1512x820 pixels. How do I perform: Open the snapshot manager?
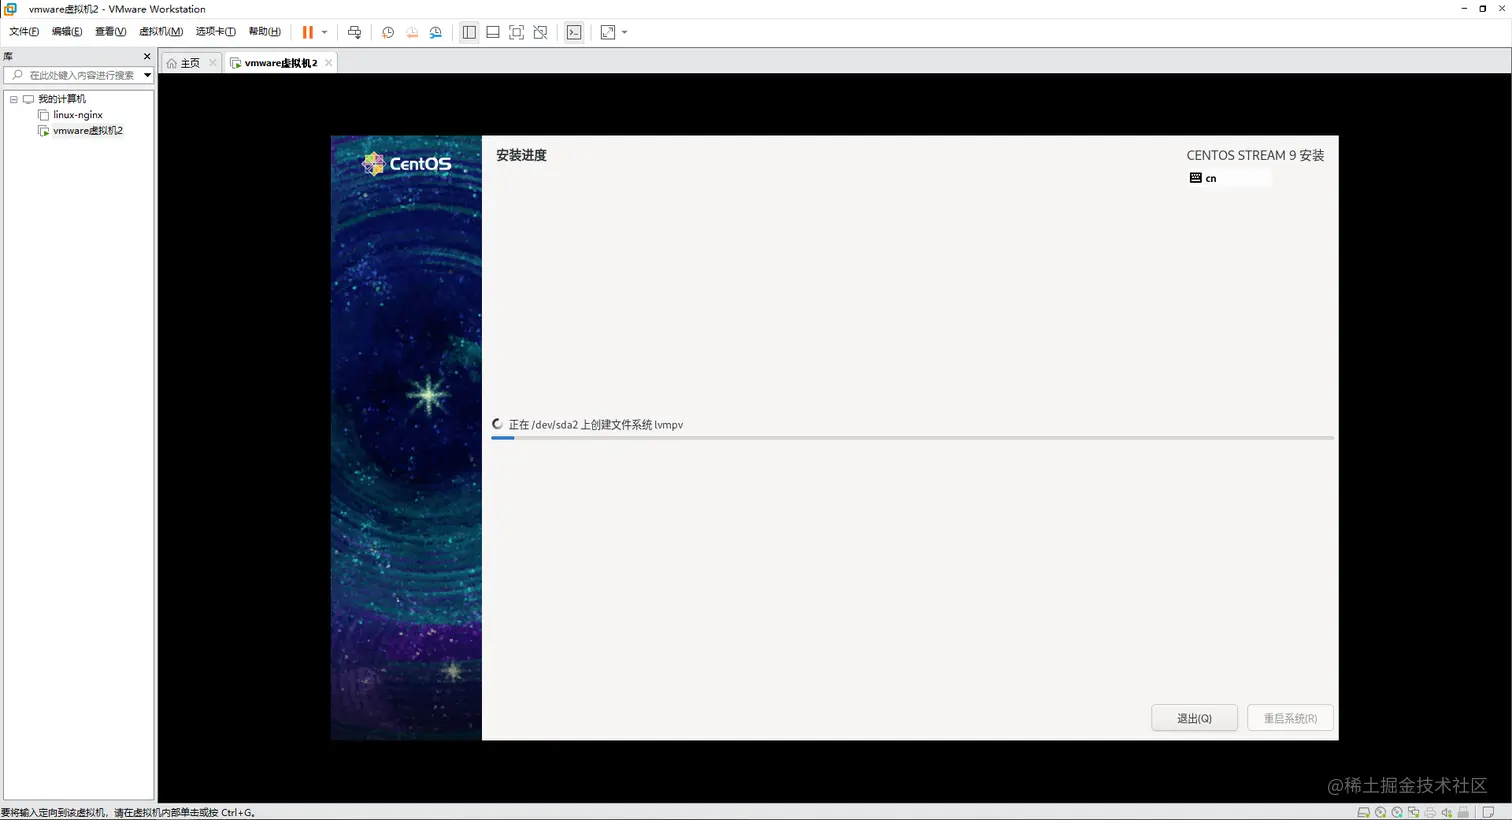[x=436, y=32]
